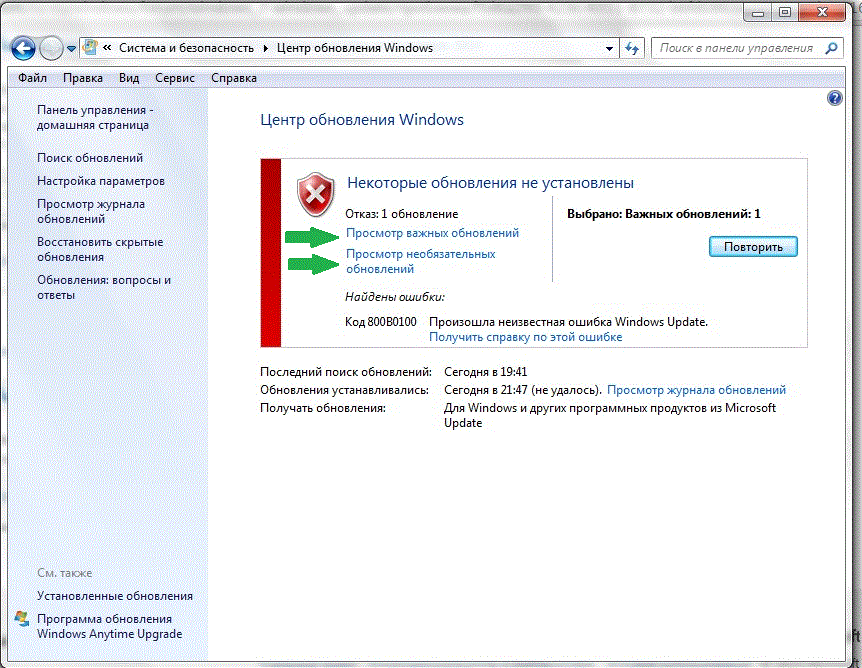The image size is (862, 668).
Task: Click the 'Повторить' button
Action: click(x=753, y=247)
